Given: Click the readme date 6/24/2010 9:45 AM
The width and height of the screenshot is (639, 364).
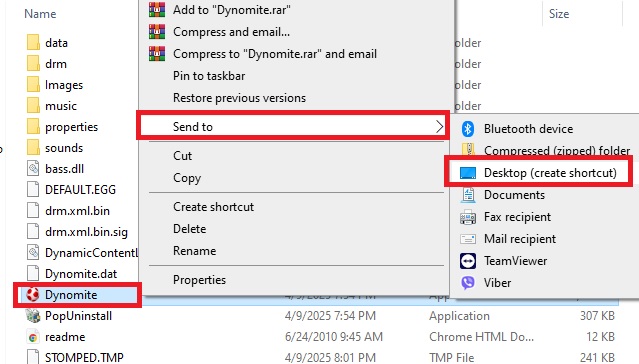Looking at the screenshot, I should pos(334,337).
